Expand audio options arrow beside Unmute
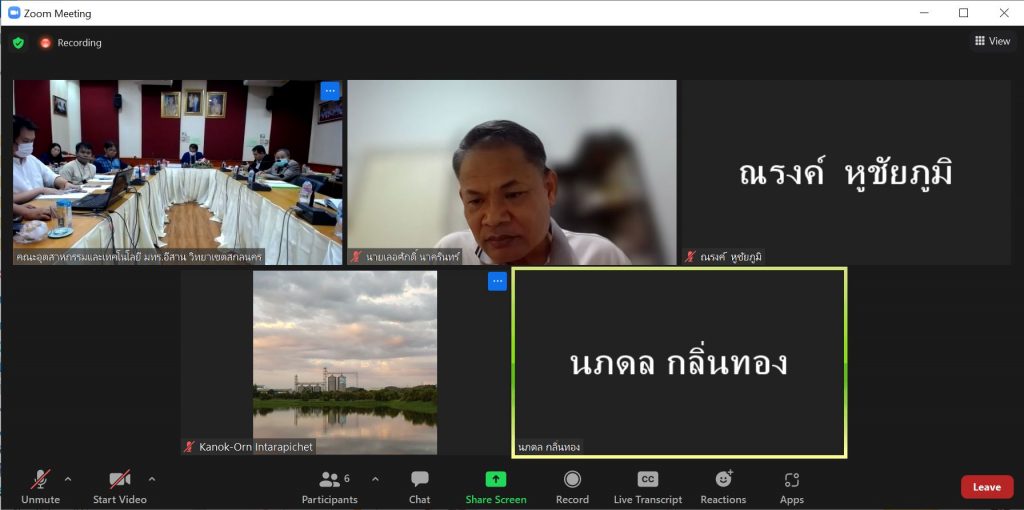Image resolution: width=1024 pixels, height=510 pixels. pos(68,479)
